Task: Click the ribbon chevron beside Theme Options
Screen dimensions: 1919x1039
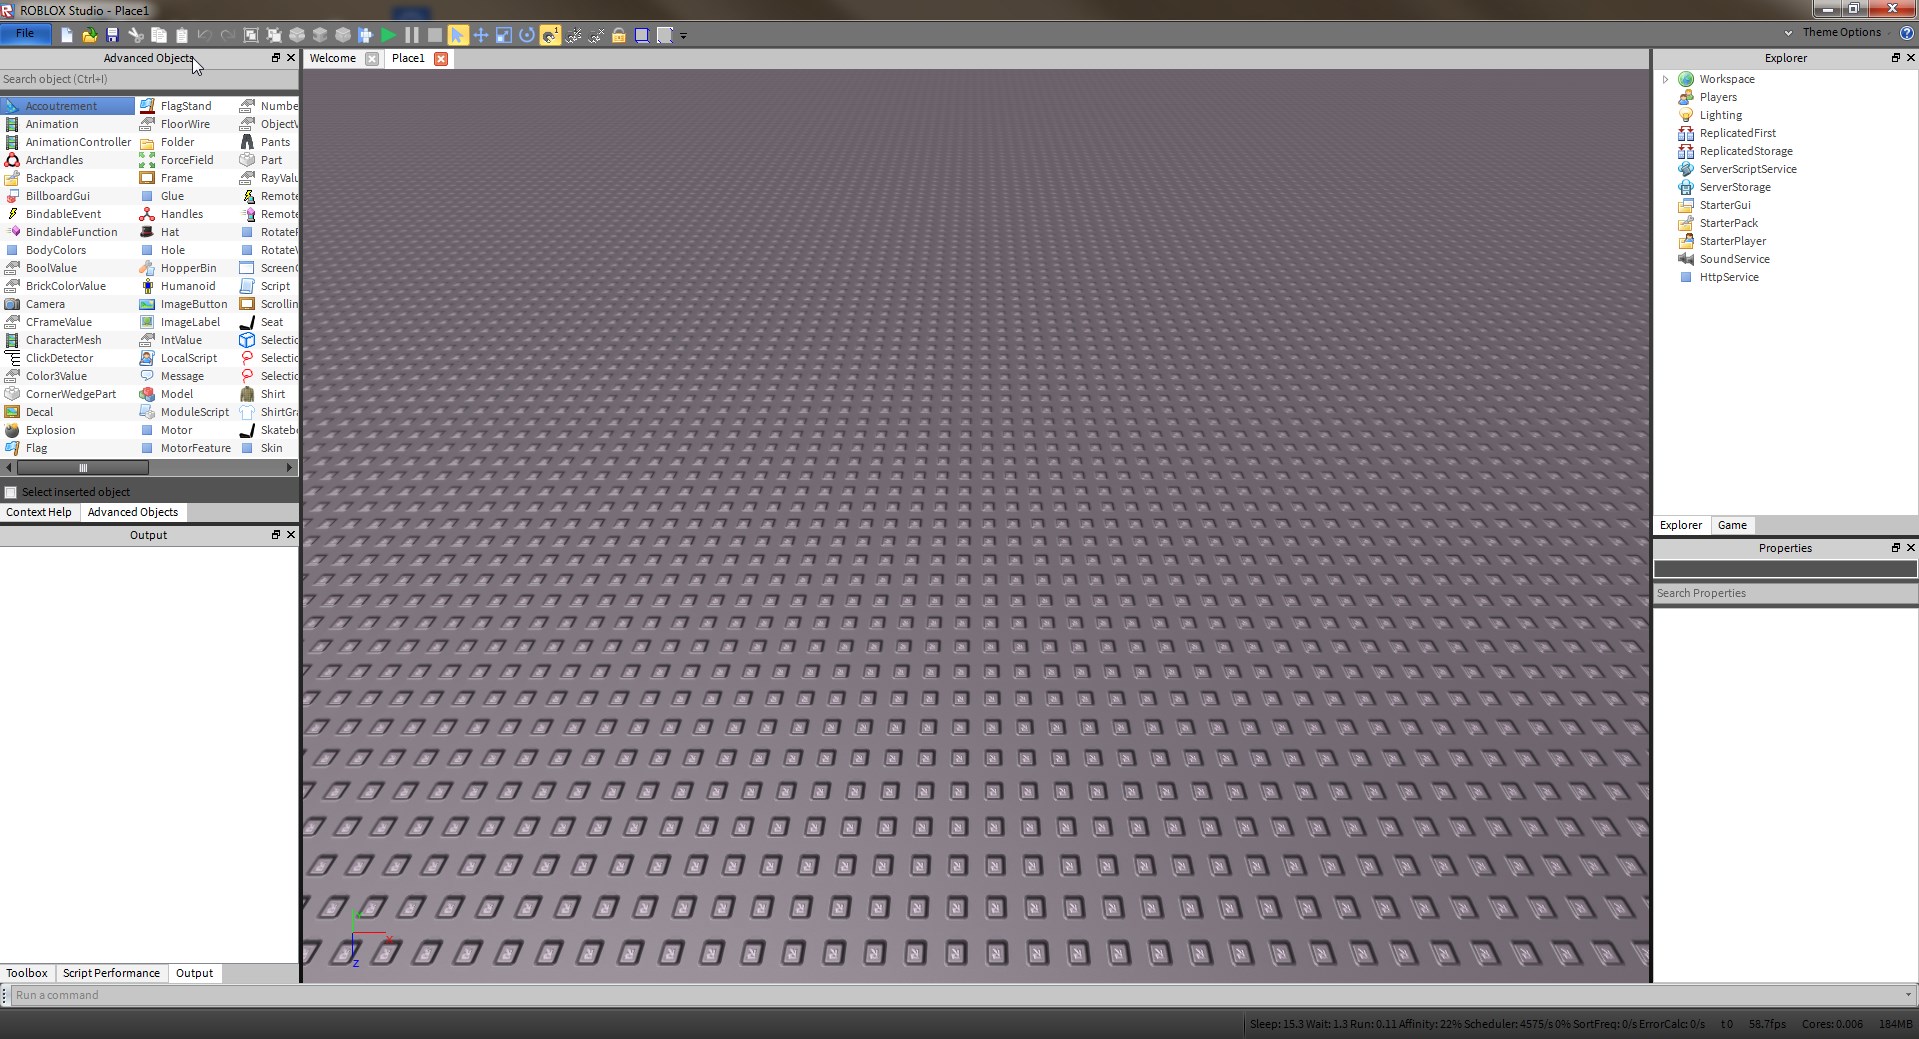Action: [1788, 33]
